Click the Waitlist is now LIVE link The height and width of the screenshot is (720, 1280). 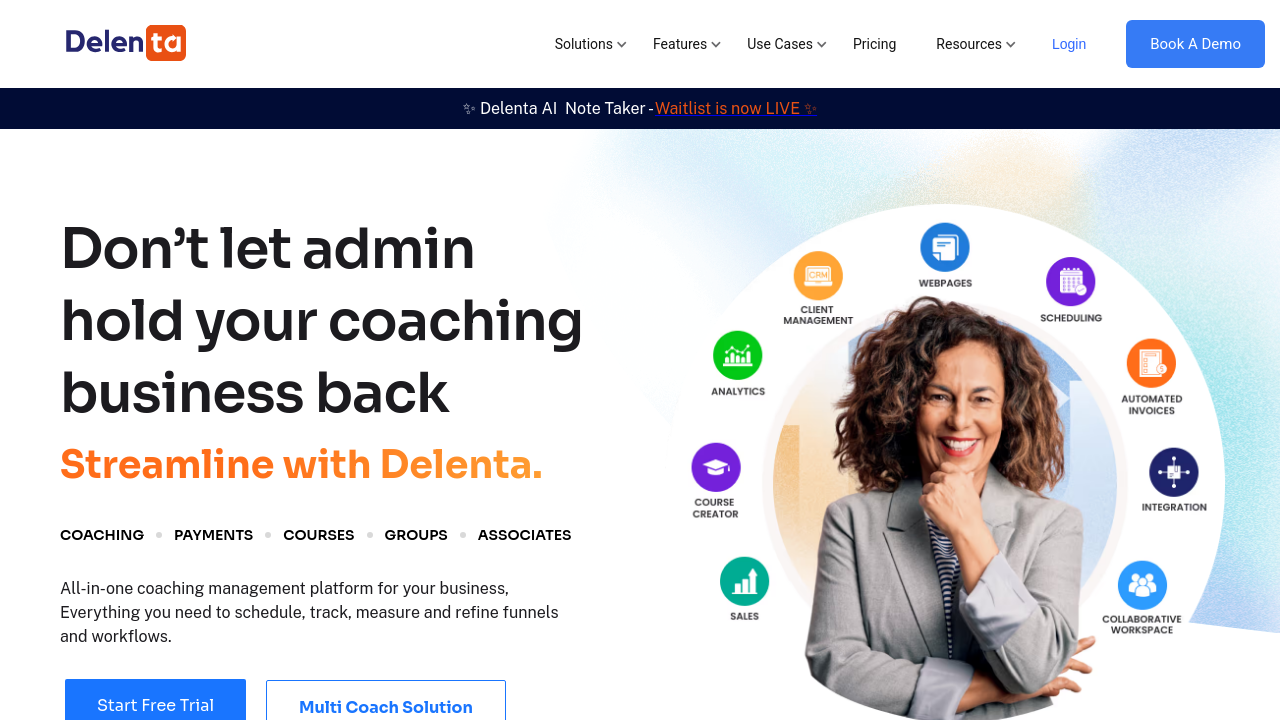pos(727,108)
